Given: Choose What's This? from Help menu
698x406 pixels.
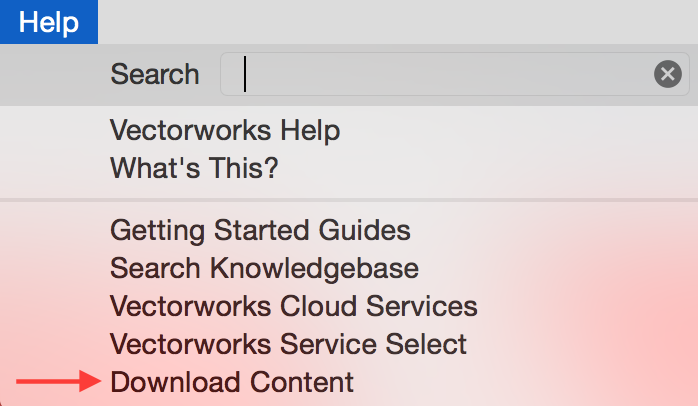Looking at the screenshot, I should click(194, 168).
